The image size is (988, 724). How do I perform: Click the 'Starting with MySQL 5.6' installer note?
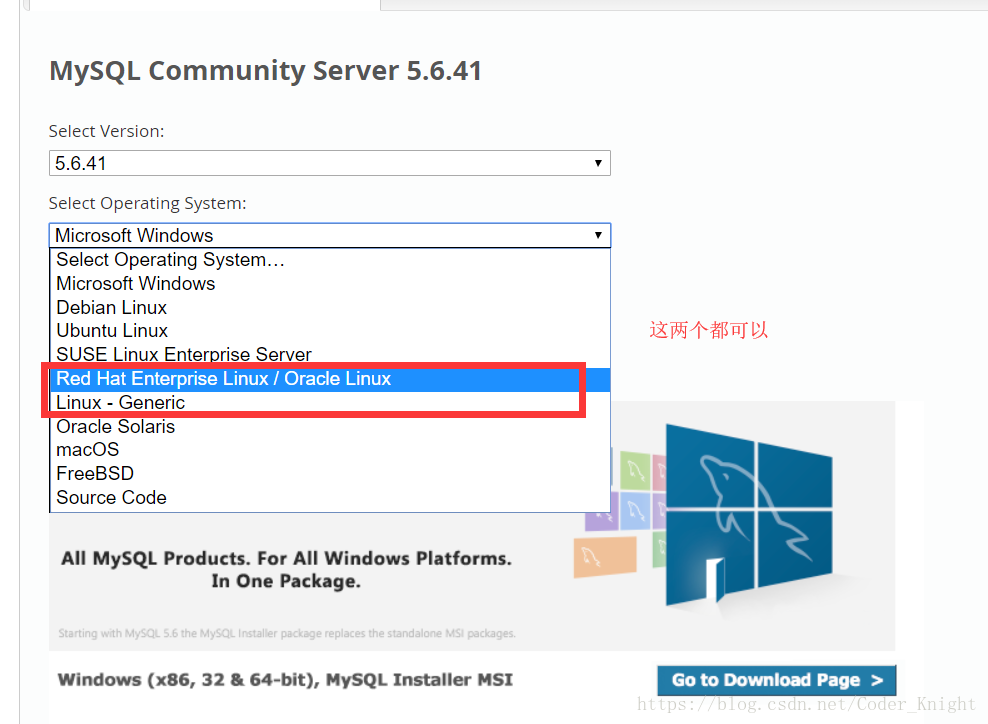[287, 633]
